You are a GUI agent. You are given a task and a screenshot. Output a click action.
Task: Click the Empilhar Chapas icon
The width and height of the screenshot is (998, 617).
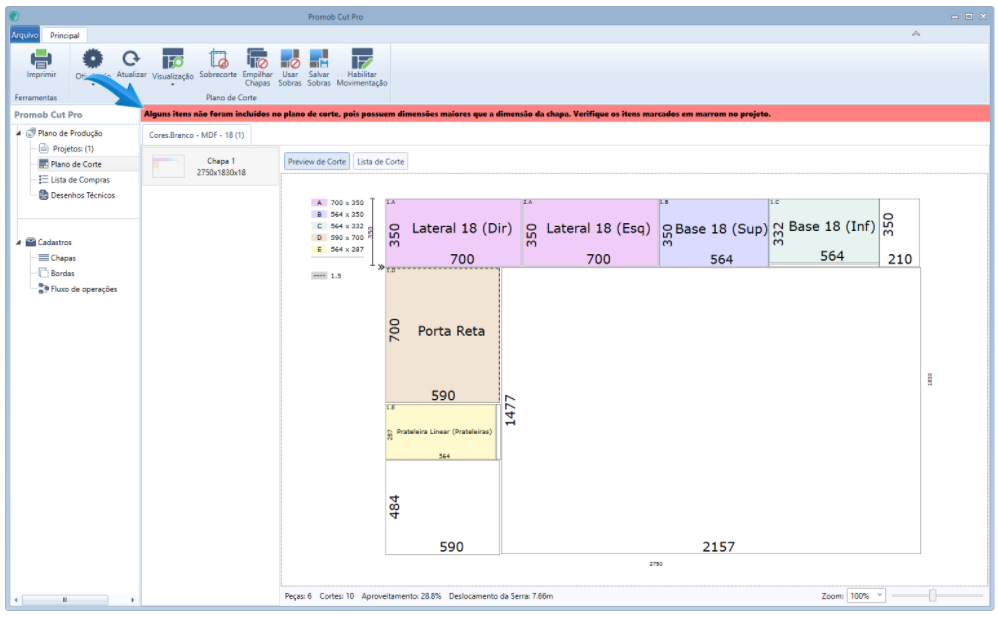tap(257, 59)
